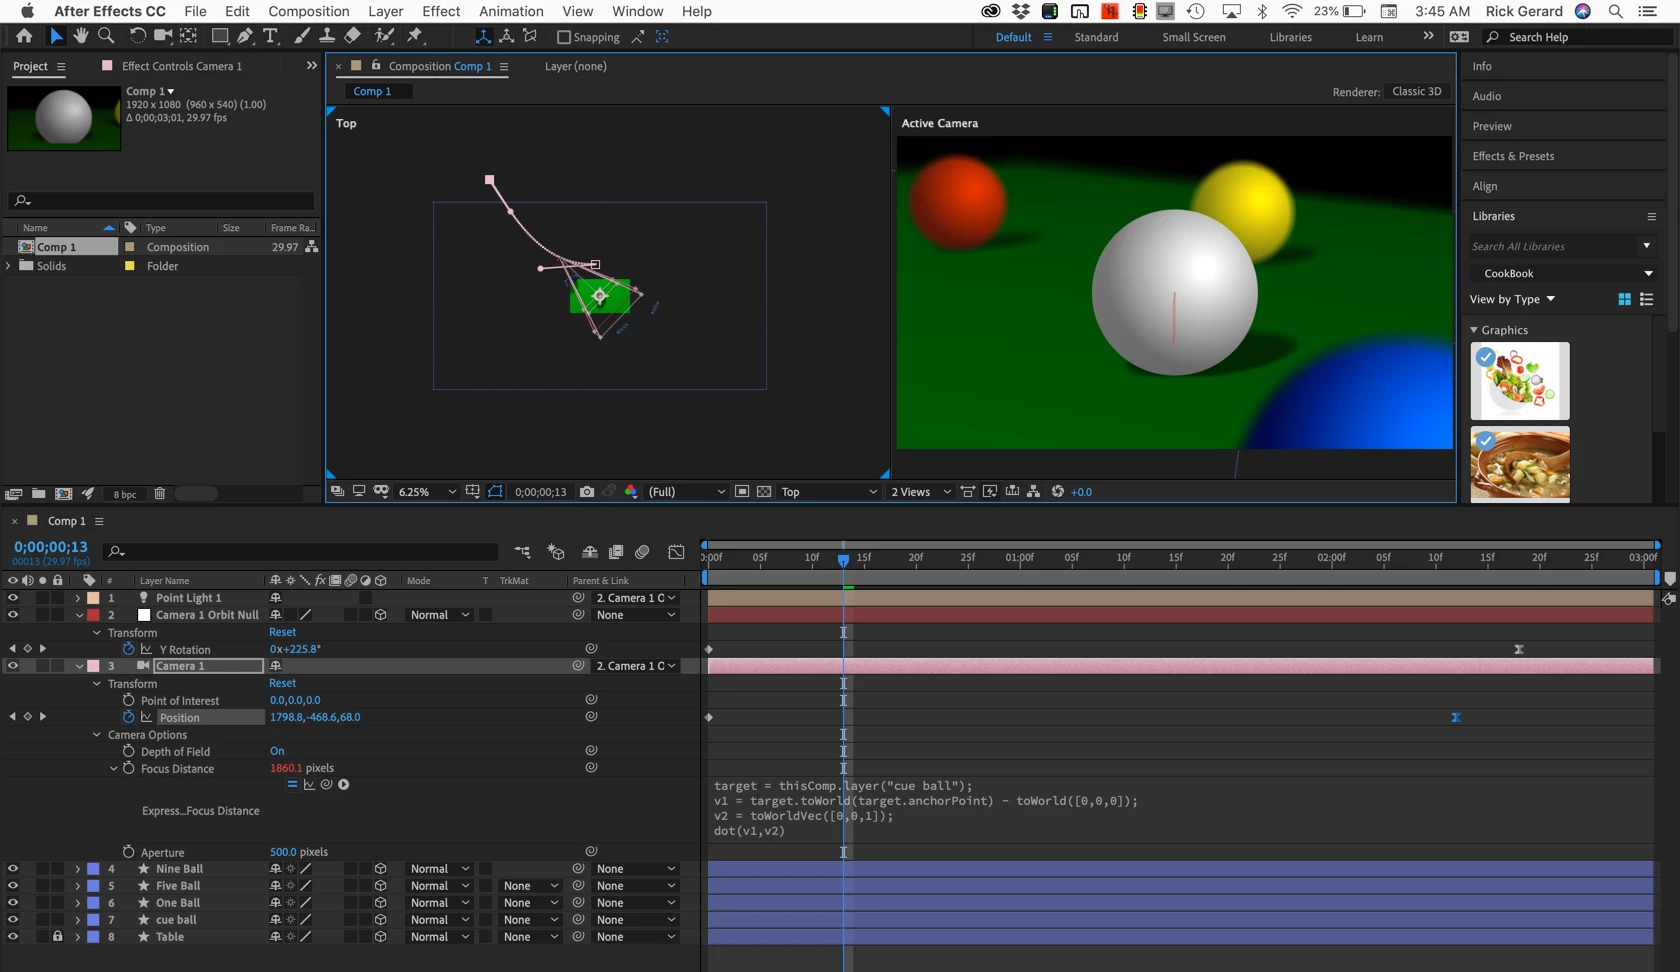Toggle the Y Rotation stopwatch

pyautogui.click(x=128, y=649)
